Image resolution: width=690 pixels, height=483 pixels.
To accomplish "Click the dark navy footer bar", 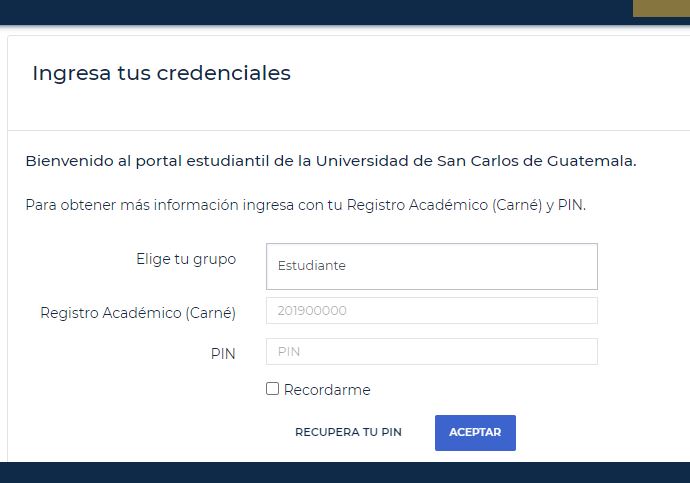I will (x=345, y=472).
